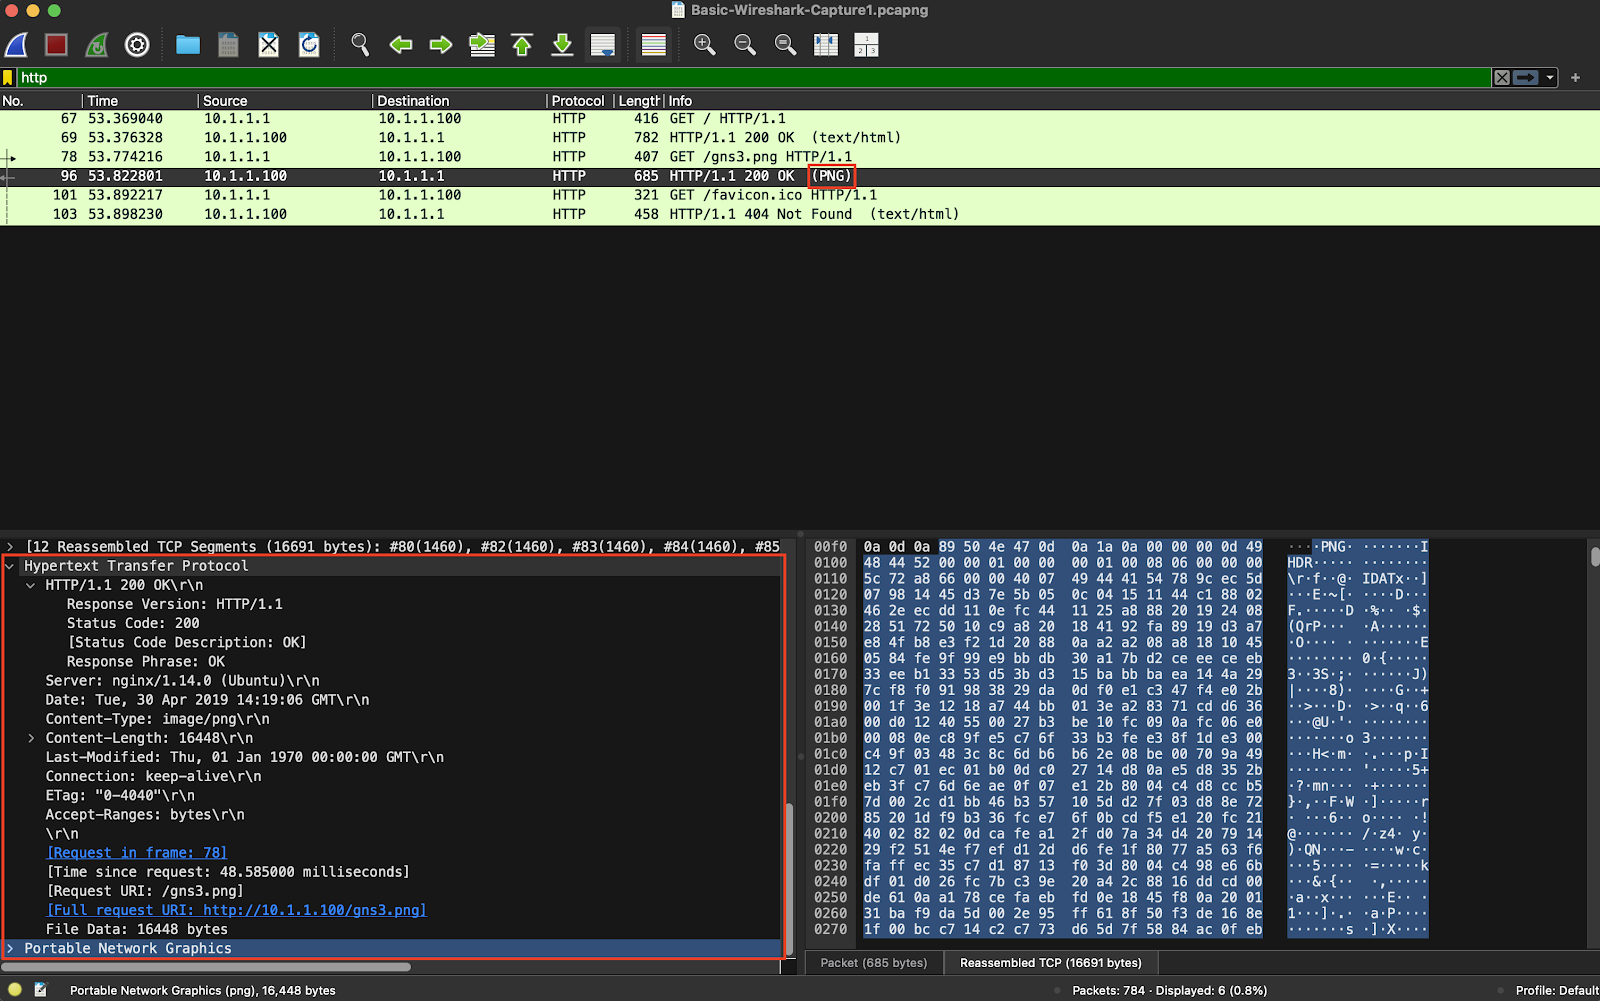1600x1001 pixels.
Task: Reload the capture file
Action: point(309,45)
